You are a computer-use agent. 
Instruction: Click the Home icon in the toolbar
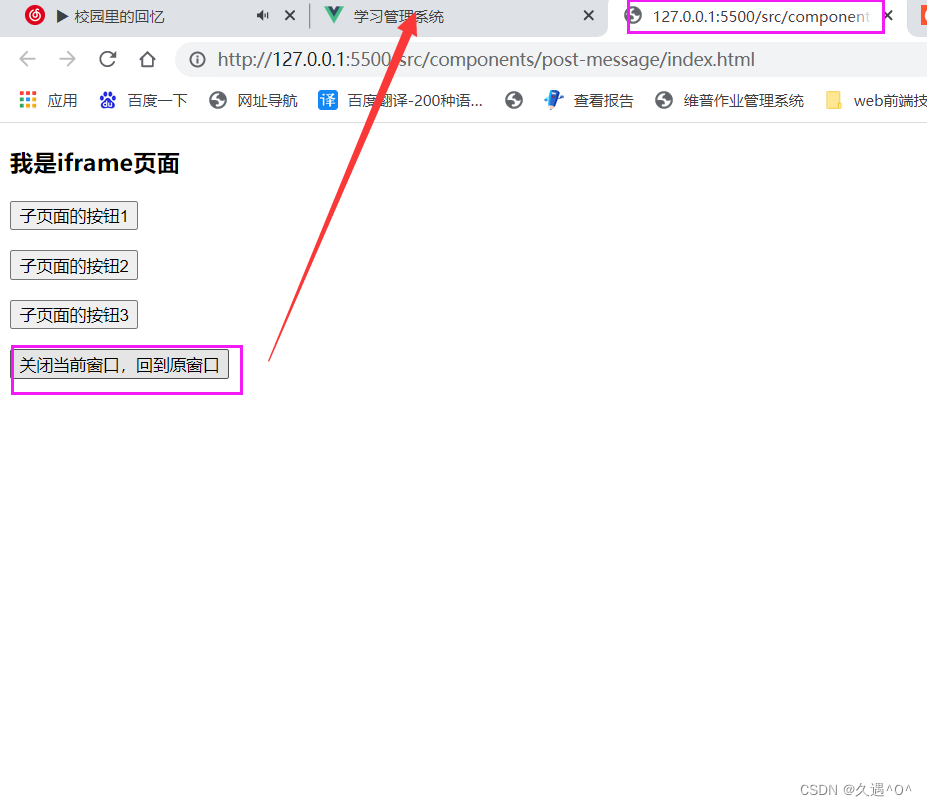click(147, 59)
